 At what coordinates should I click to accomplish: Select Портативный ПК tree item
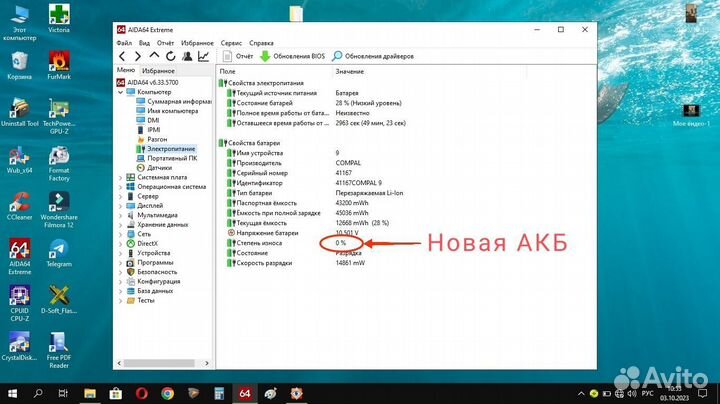[167, 158]
